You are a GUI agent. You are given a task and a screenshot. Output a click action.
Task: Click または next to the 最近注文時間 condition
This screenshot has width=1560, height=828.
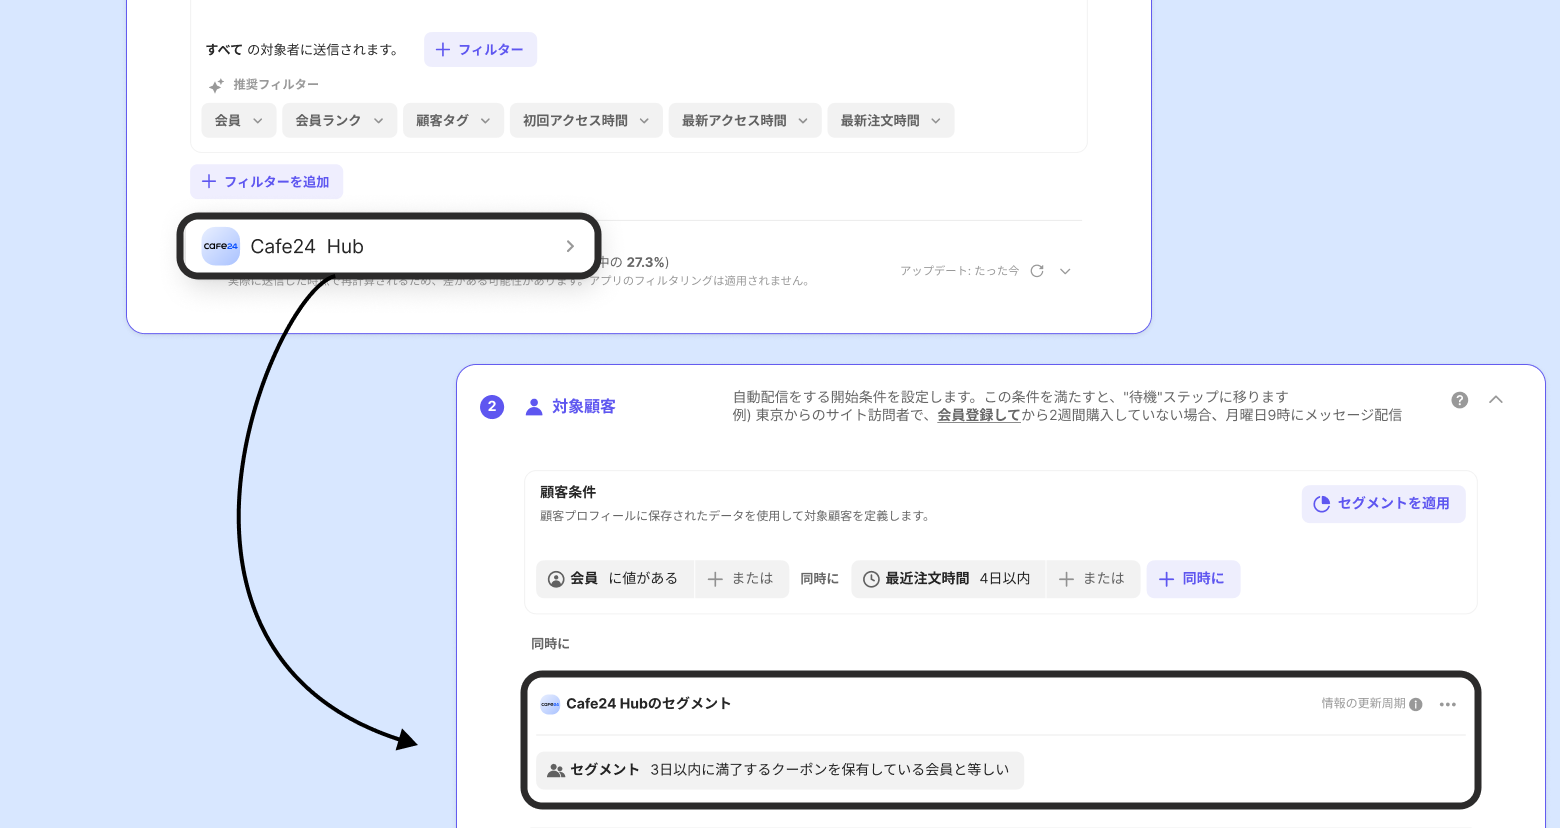pyautogui.click(x=1092, y=579)
